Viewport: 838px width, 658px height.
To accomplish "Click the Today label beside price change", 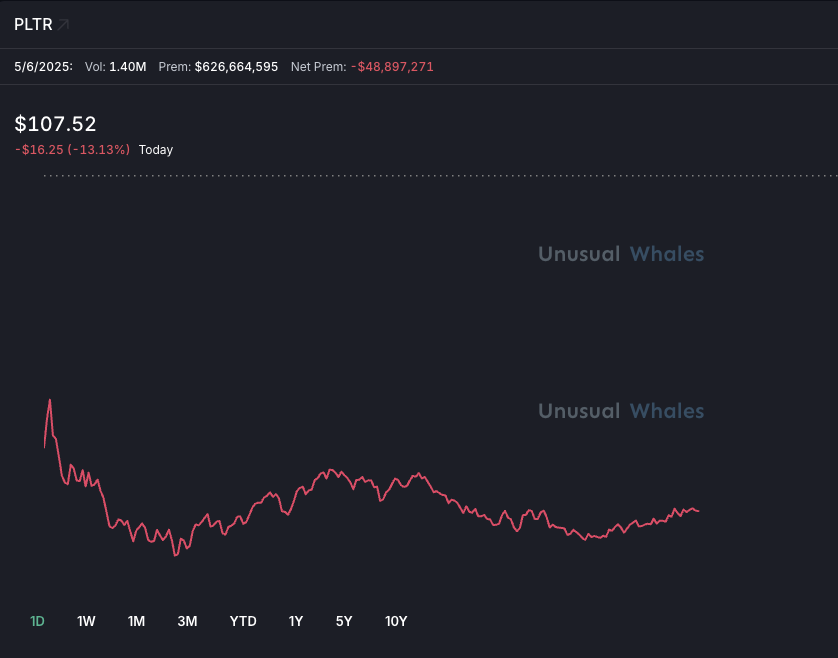I will [156, 150].
